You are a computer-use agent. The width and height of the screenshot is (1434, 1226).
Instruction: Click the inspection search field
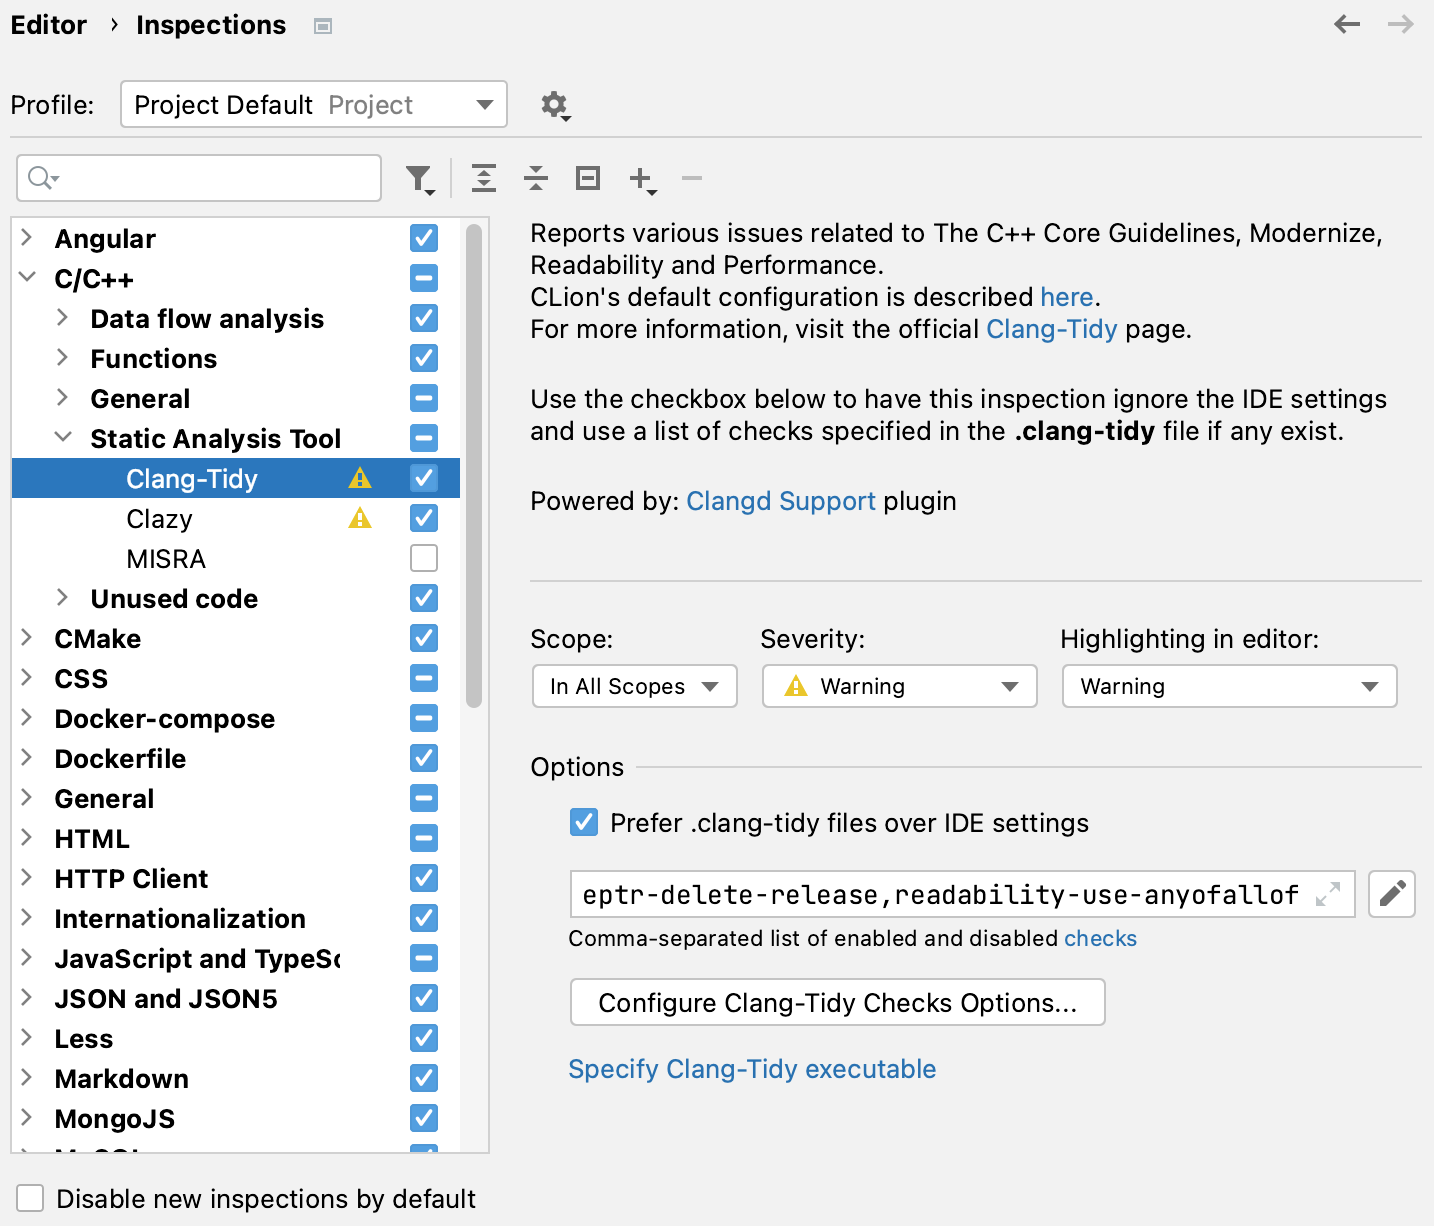pos(198,177)
